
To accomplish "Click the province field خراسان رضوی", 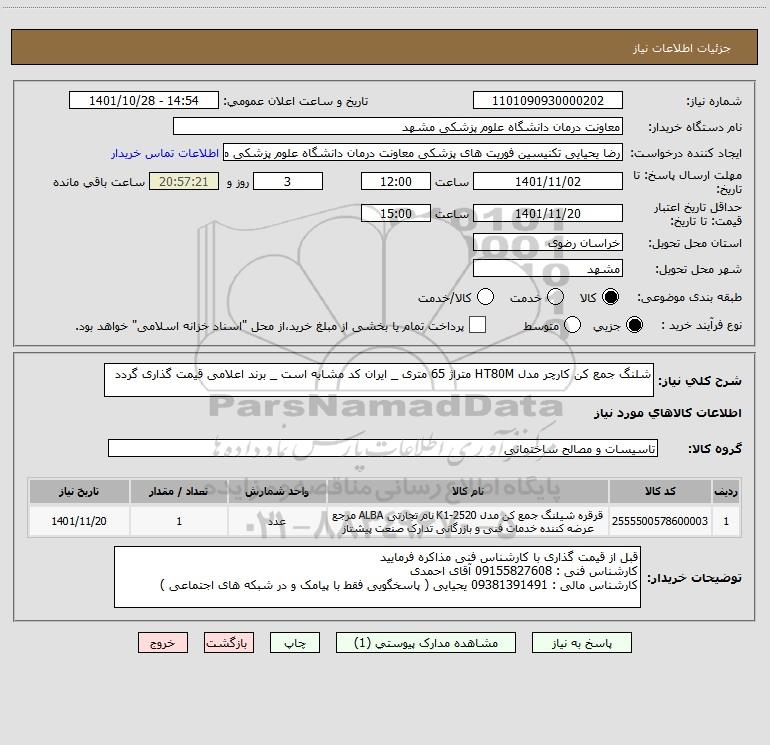I will point(548,243).
